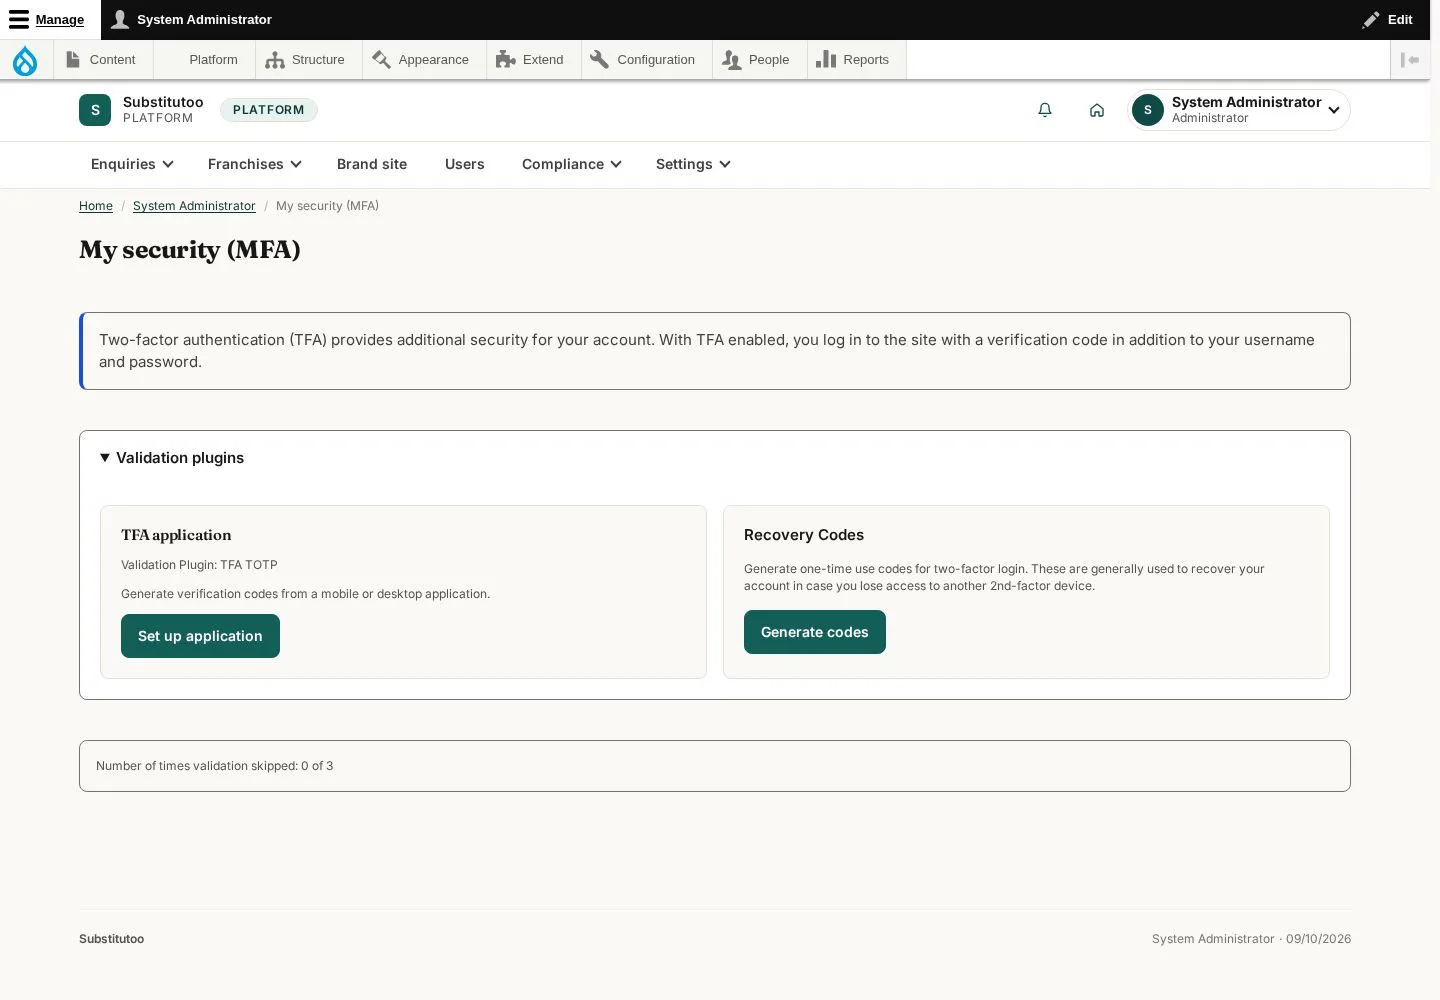Click the green Substitutoo S logo

[x=95, y=110]
